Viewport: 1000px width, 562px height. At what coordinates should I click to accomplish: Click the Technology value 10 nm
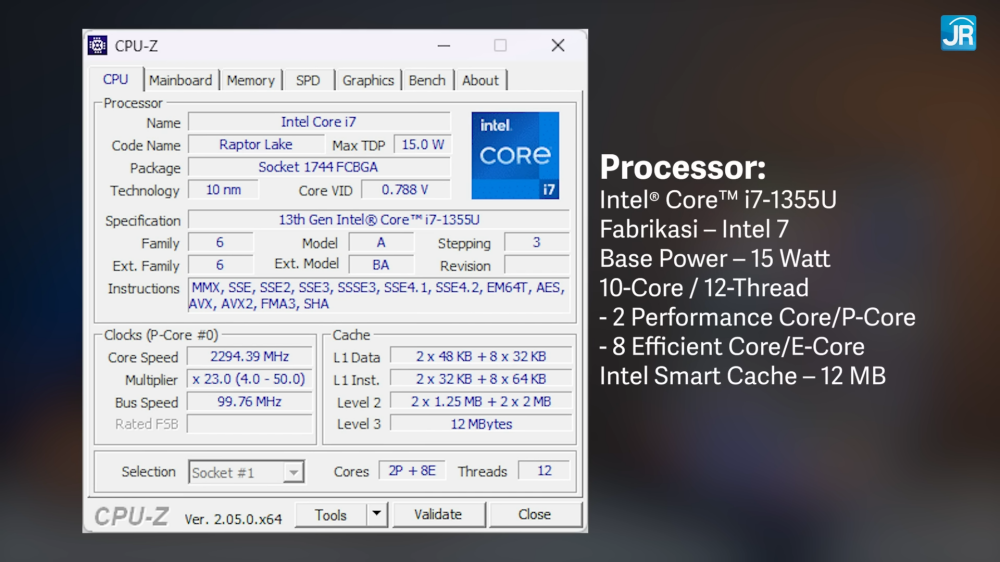223,190
